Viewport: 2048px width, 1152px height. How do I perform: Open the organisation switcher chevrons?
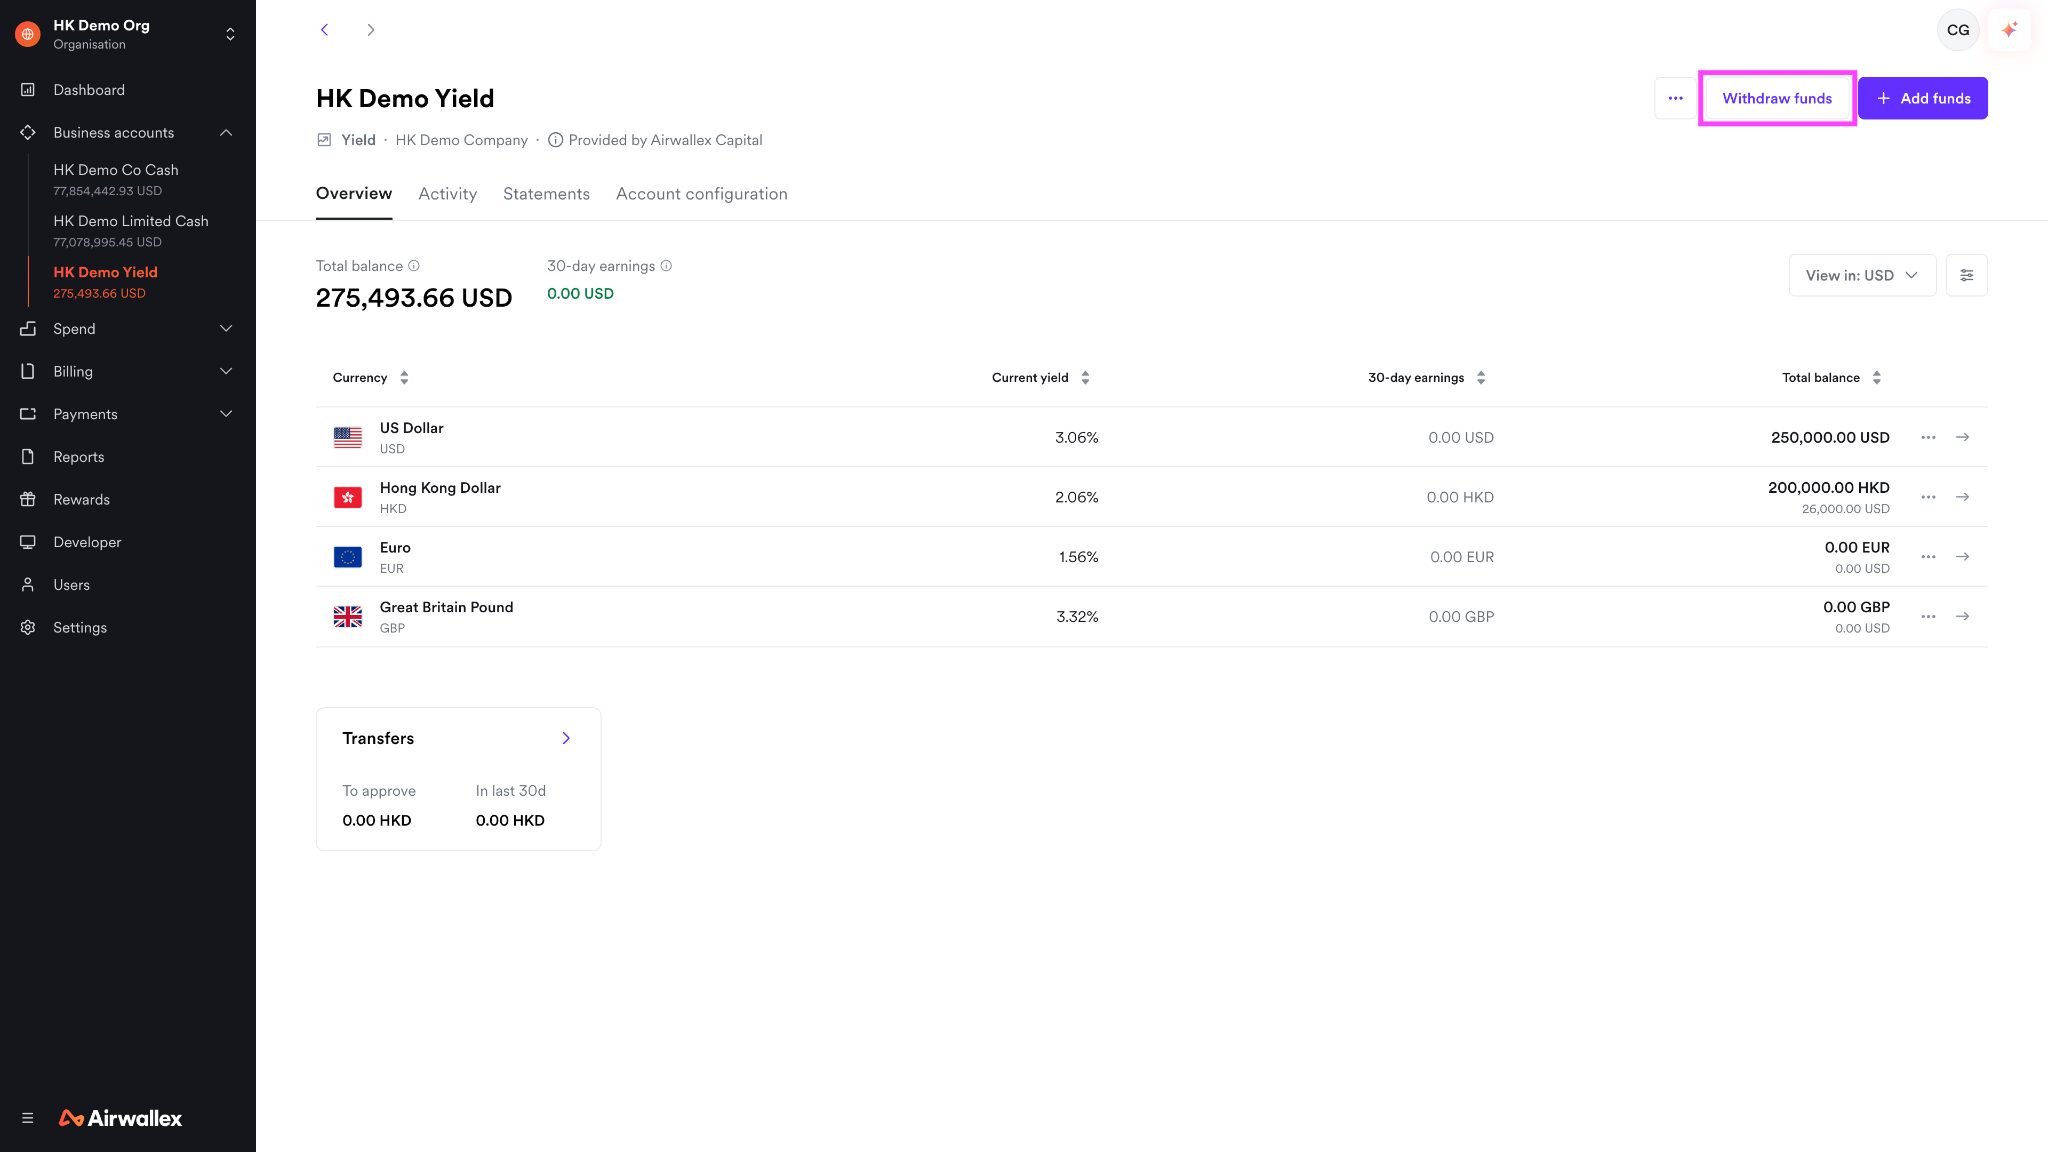coord(230,34)
